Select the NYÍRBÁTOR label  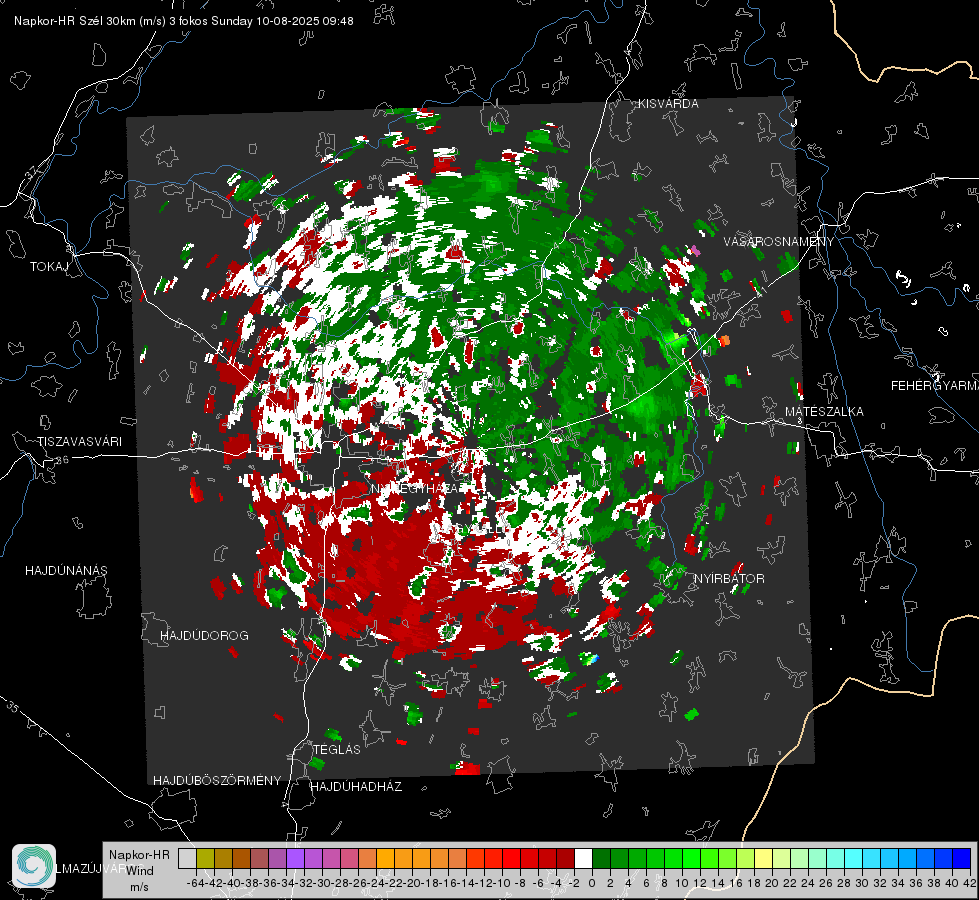coord(729,579)
